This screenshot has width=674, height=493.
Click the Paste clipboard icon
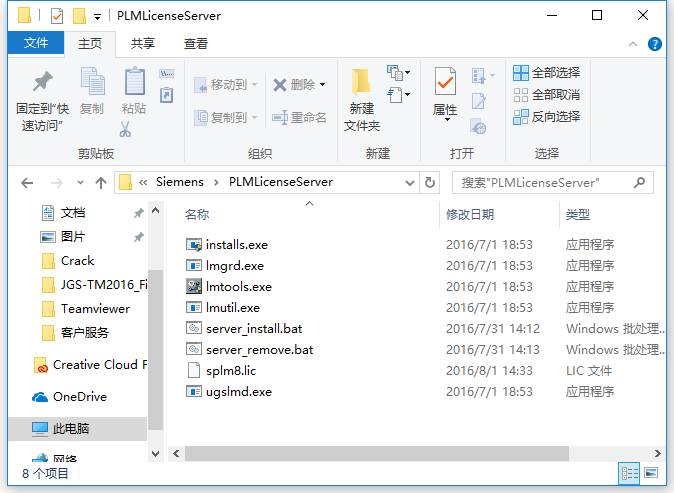tap(134, 81)
